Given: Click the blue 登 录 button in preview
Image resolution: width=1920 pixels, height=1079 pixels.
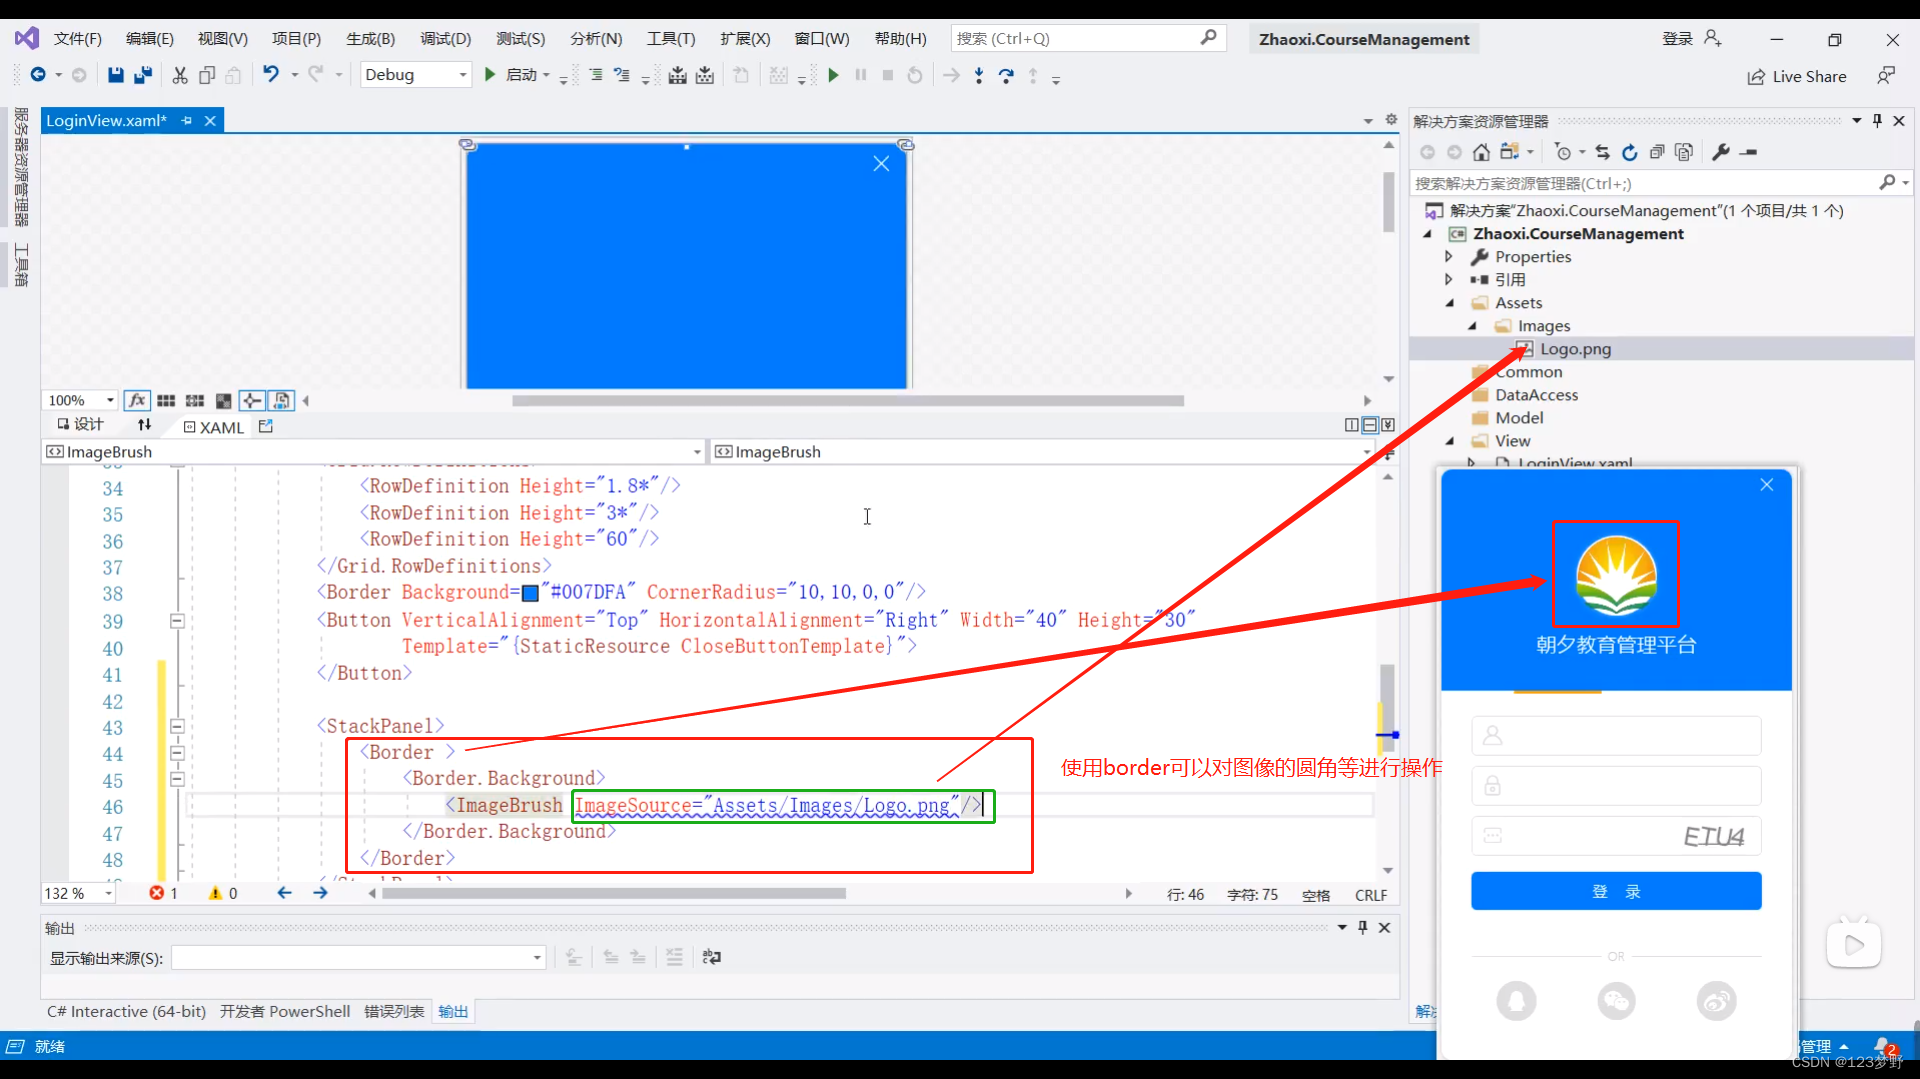Looking at the screenshot, I should pyautogui.click(x=1616, y=891).
